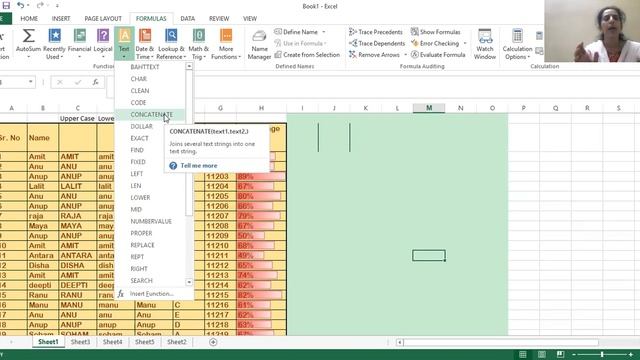Open Calculation Options
The image size is (640, 360).
517,44
